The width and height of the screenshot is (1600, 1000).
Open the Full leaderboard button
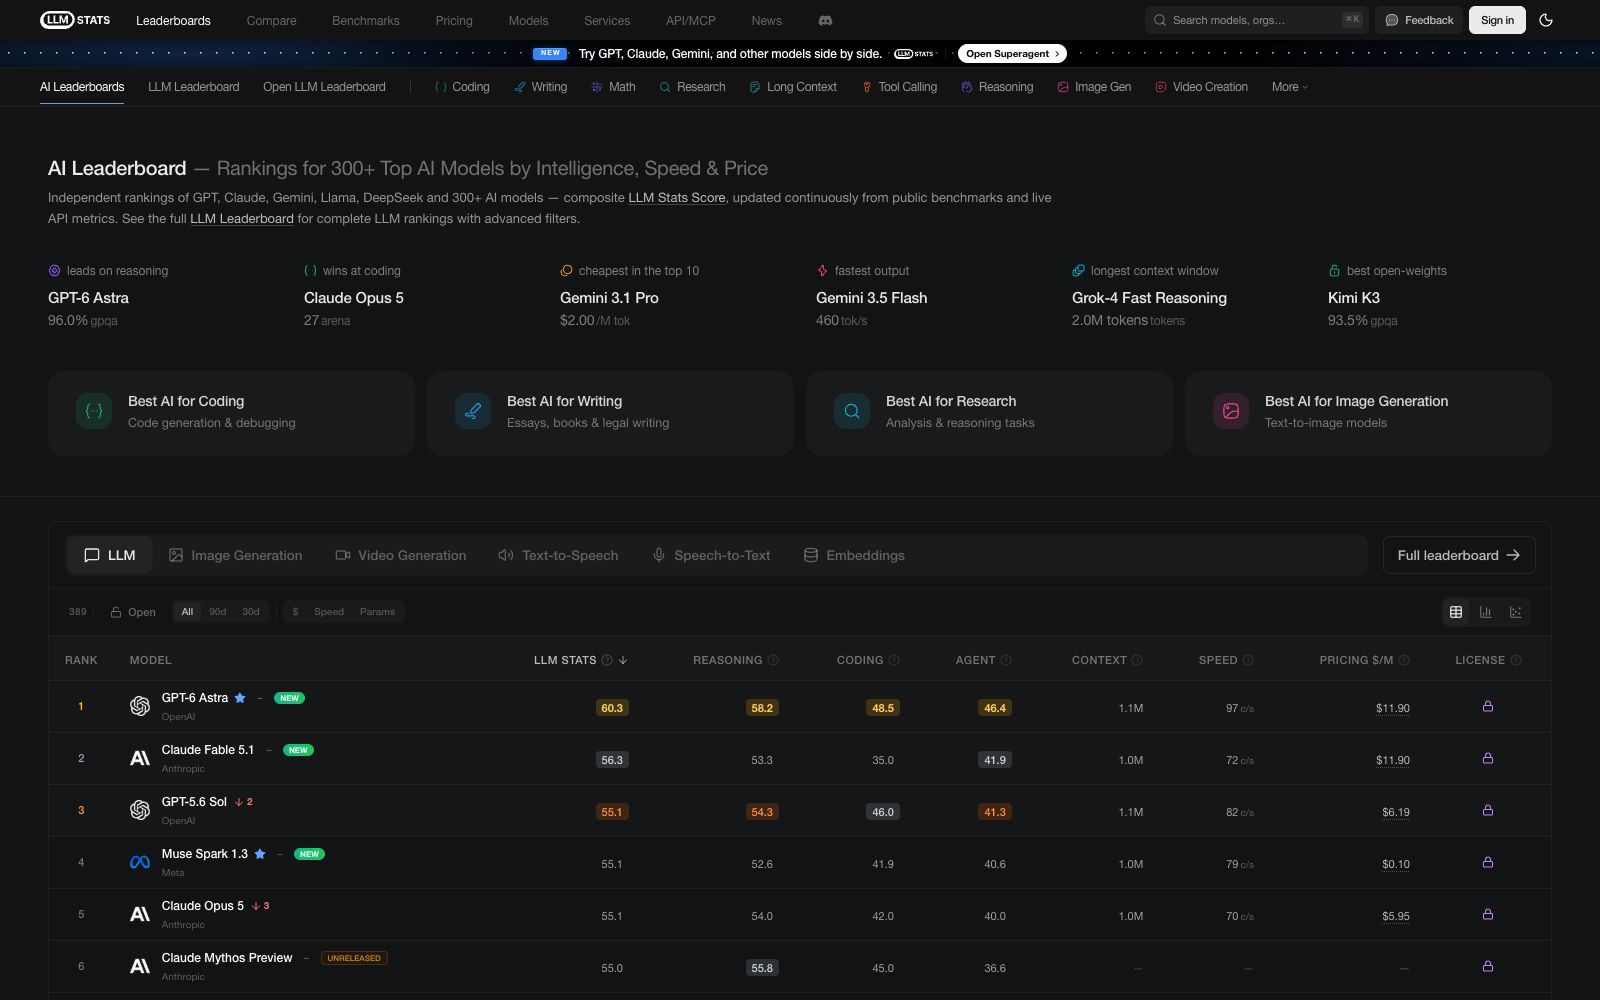pyautogui.click(x=1459, y=555)
